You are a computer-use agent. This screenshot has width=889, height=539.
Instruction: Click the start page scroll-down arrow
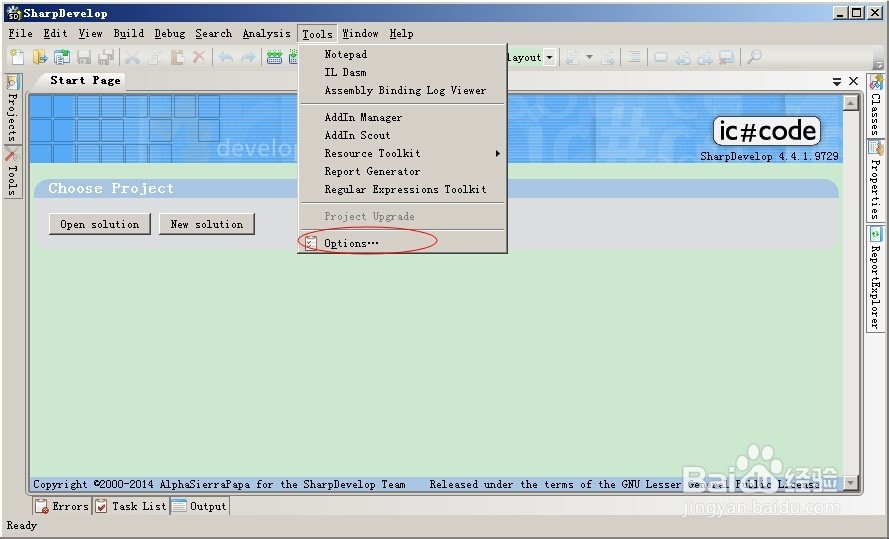pyautogui.click(x=850, y=483)
